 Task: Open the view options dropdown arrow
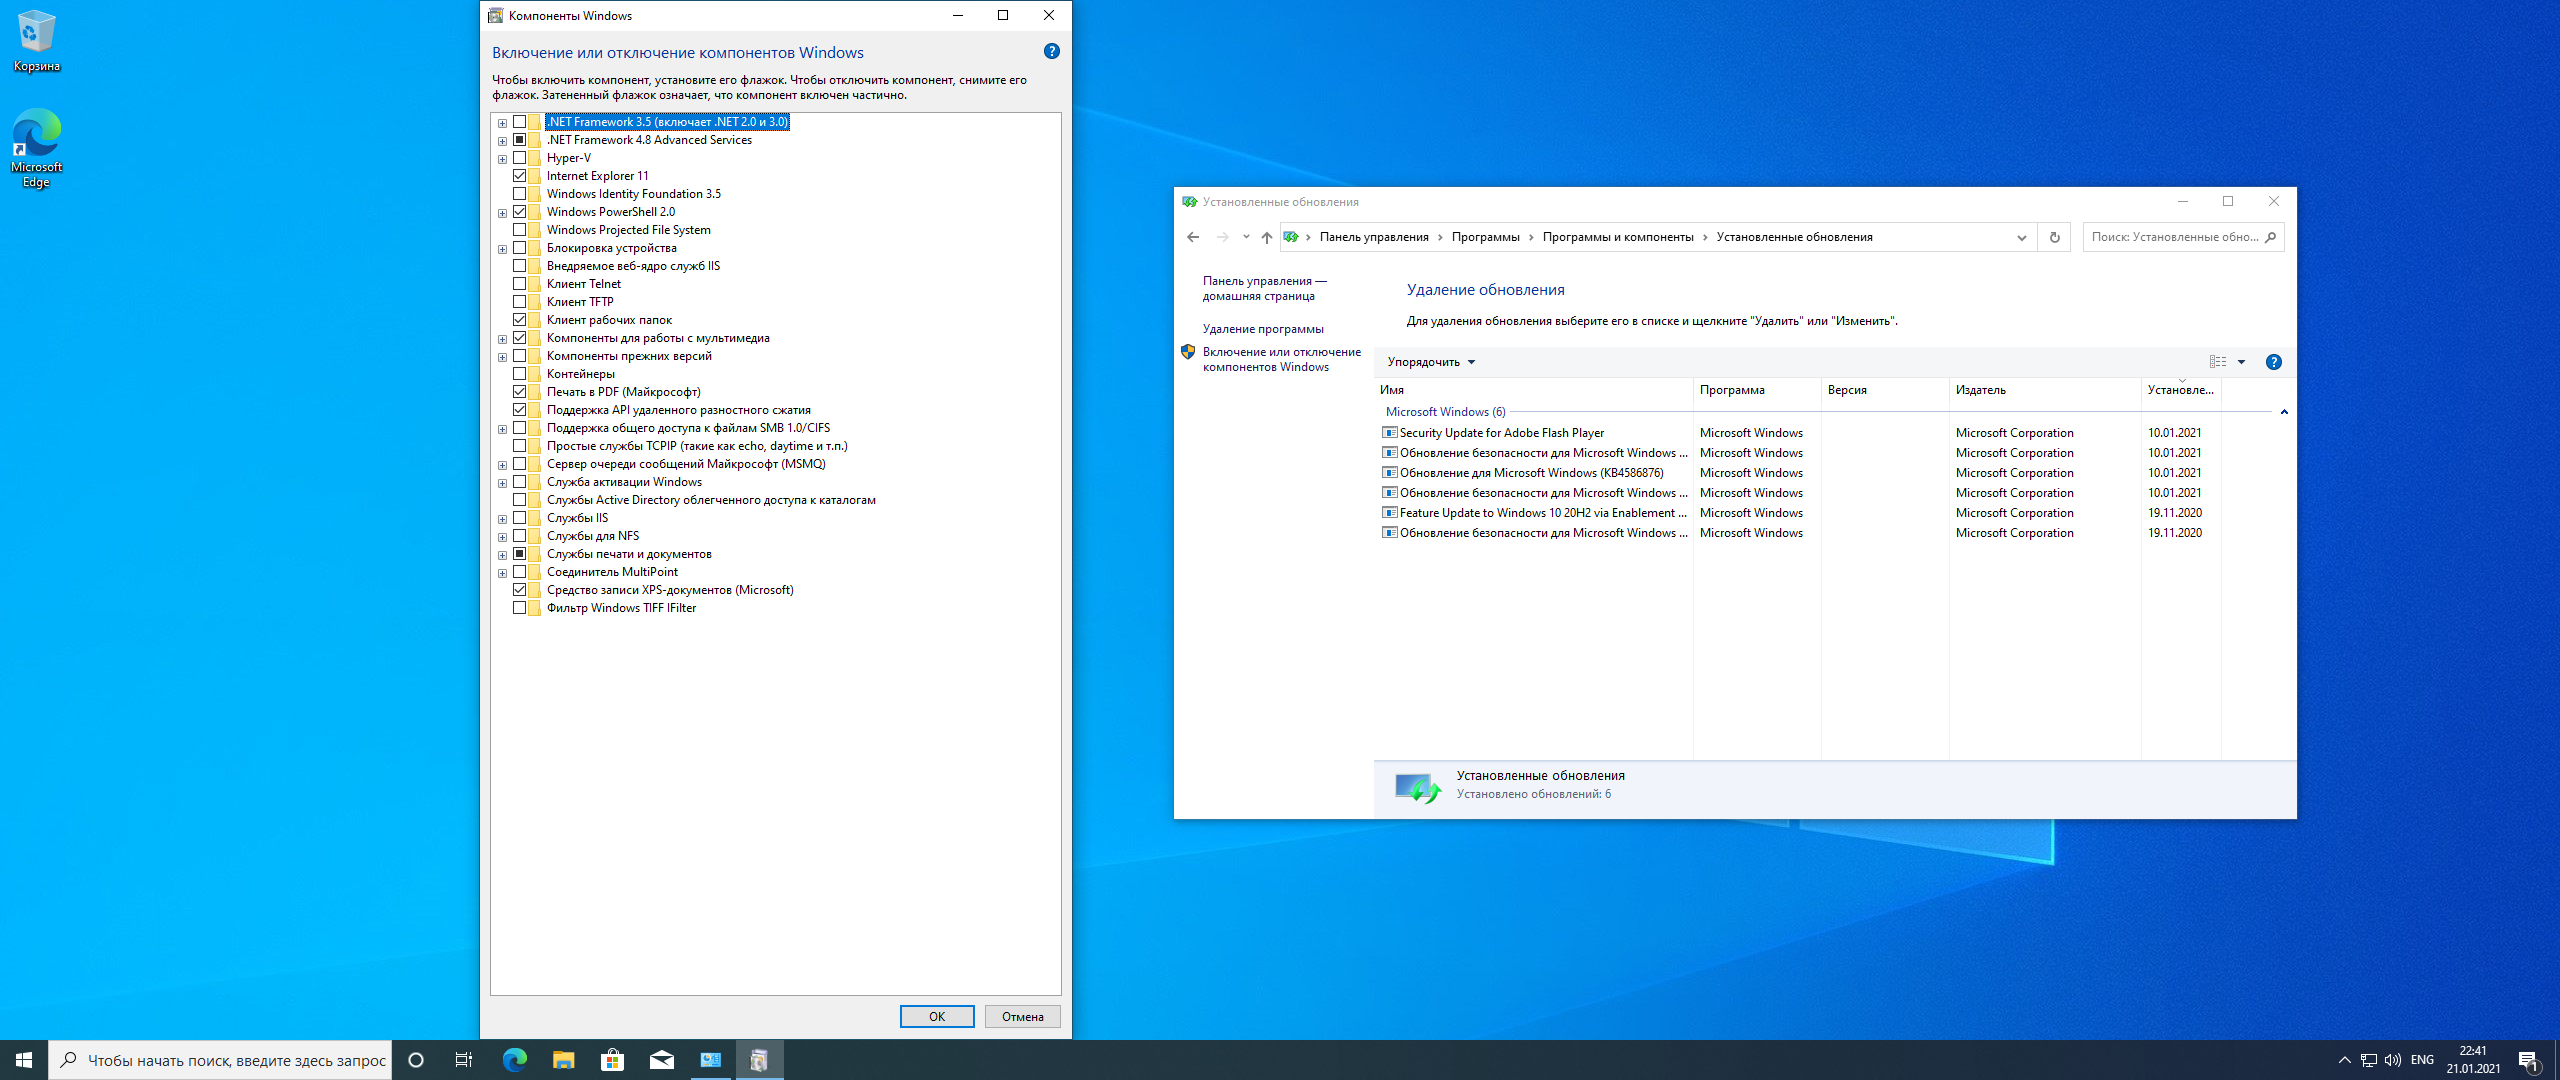click(2241, 362)
